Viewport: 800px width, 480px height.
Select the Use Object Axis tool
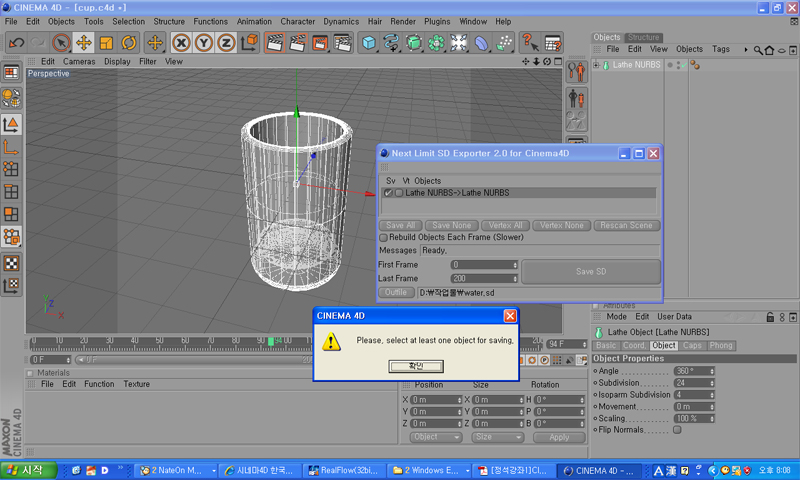tap(11, 147)
